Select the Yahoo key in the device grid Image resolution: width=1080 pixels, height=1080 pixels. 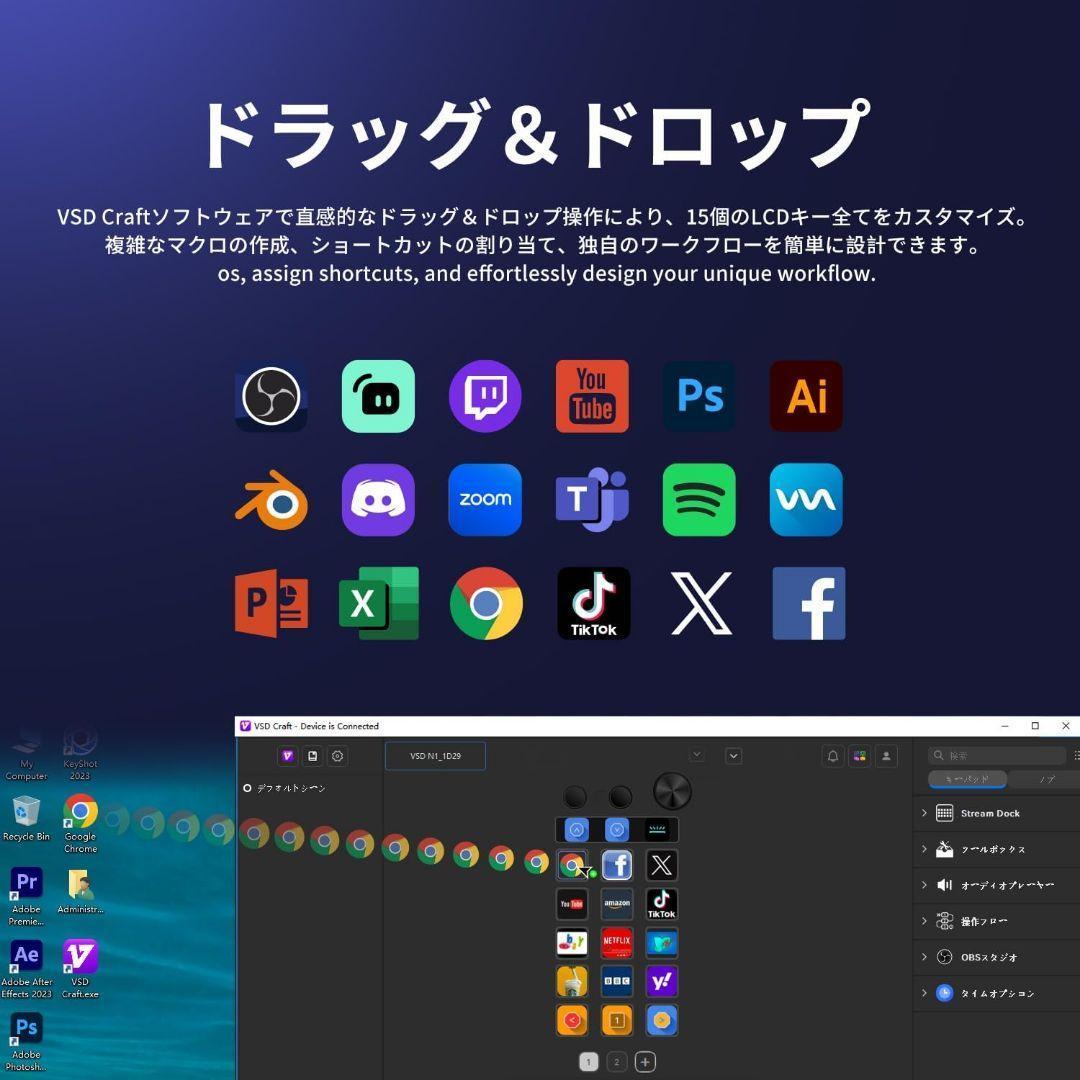pyautogui.click(x=661, y=982)
